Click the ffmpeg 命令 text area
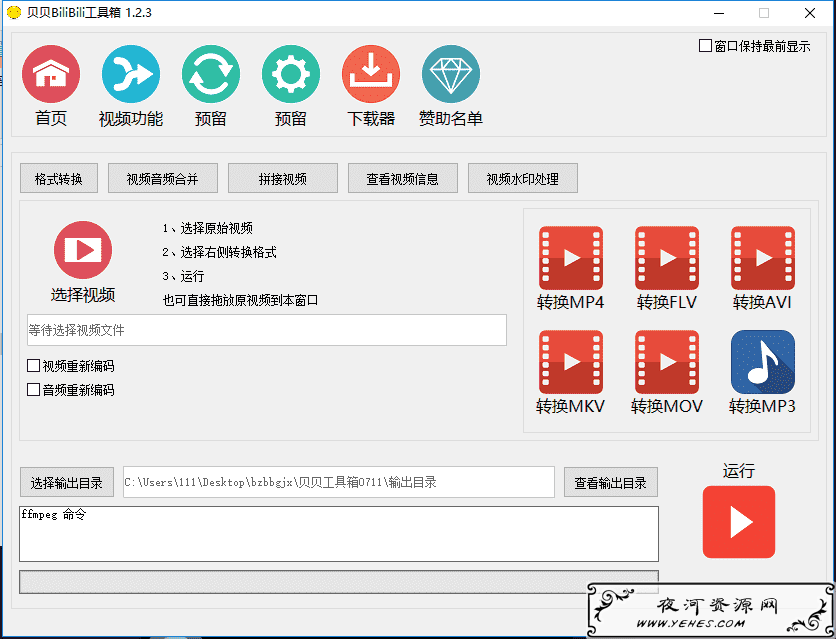 [x=339, y=534]
